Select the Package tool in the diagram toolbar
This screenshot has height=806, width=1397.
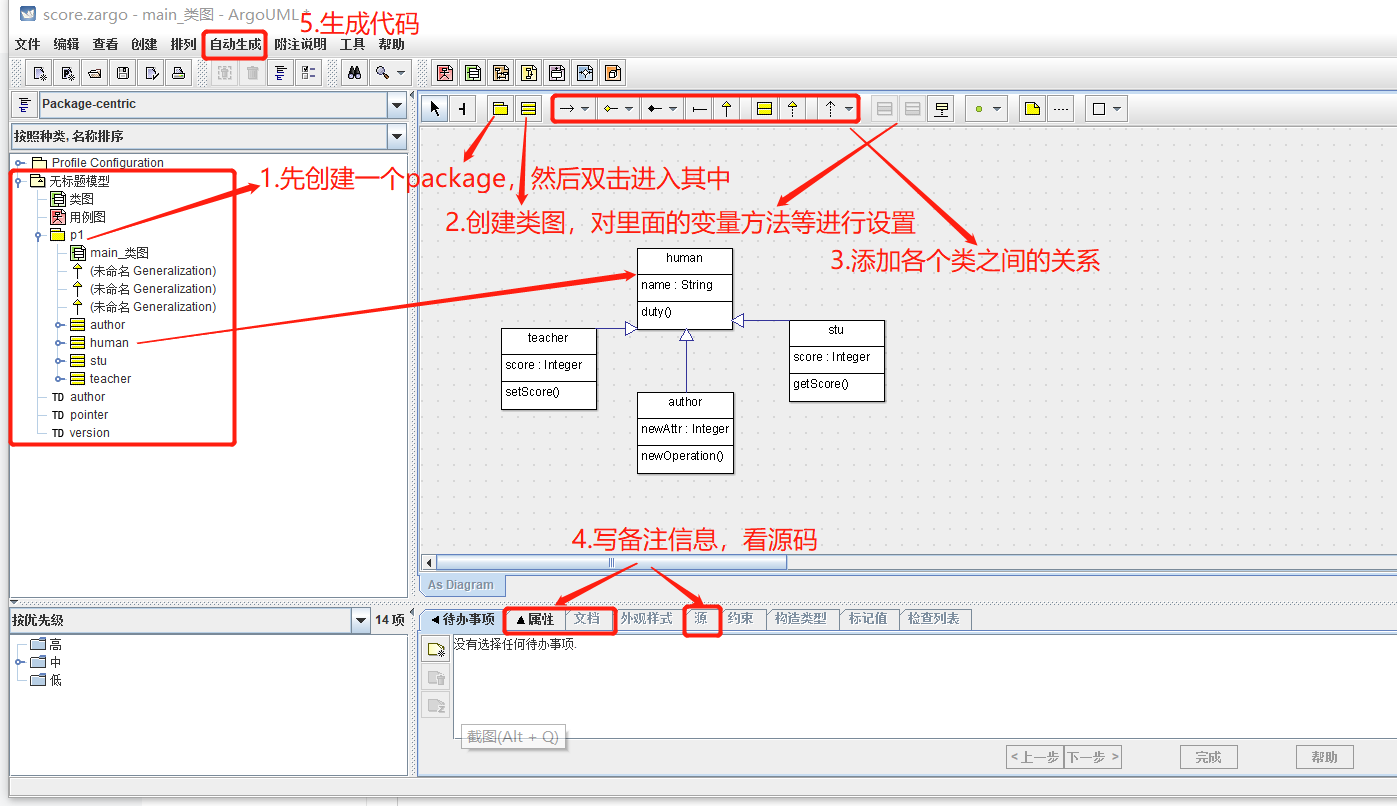(x=499, y=108)
